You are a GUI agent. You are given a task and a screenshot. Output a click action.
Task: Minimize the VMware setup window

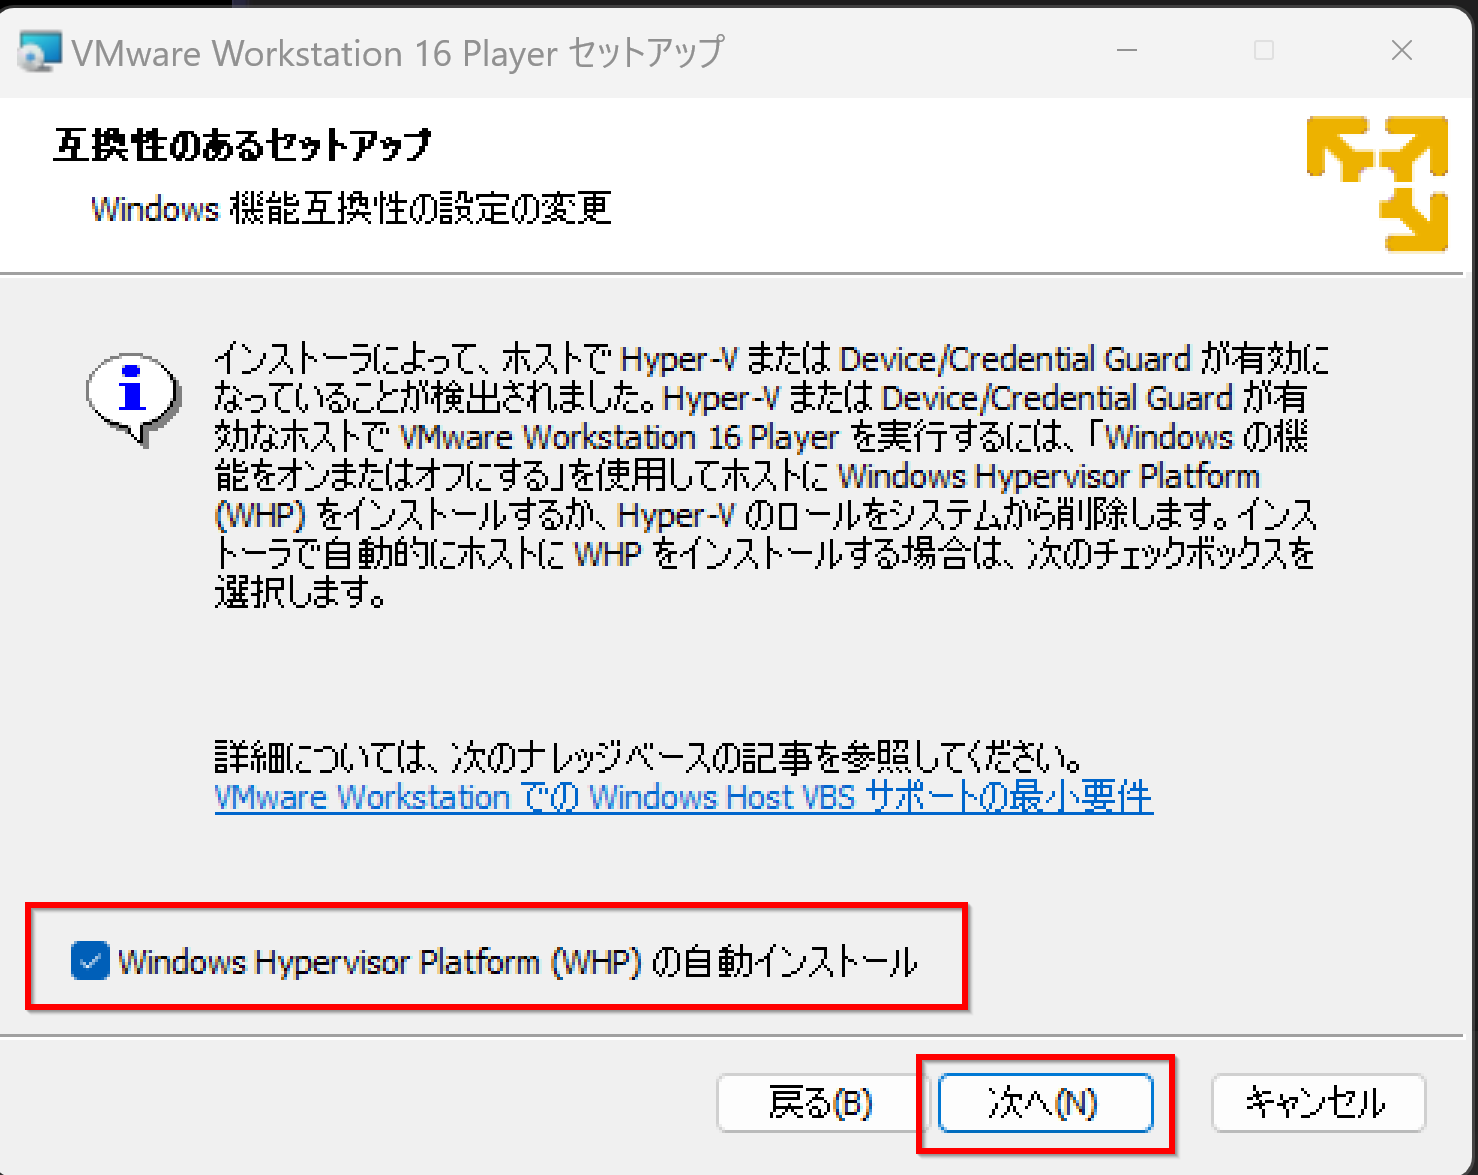(1128, 51)
